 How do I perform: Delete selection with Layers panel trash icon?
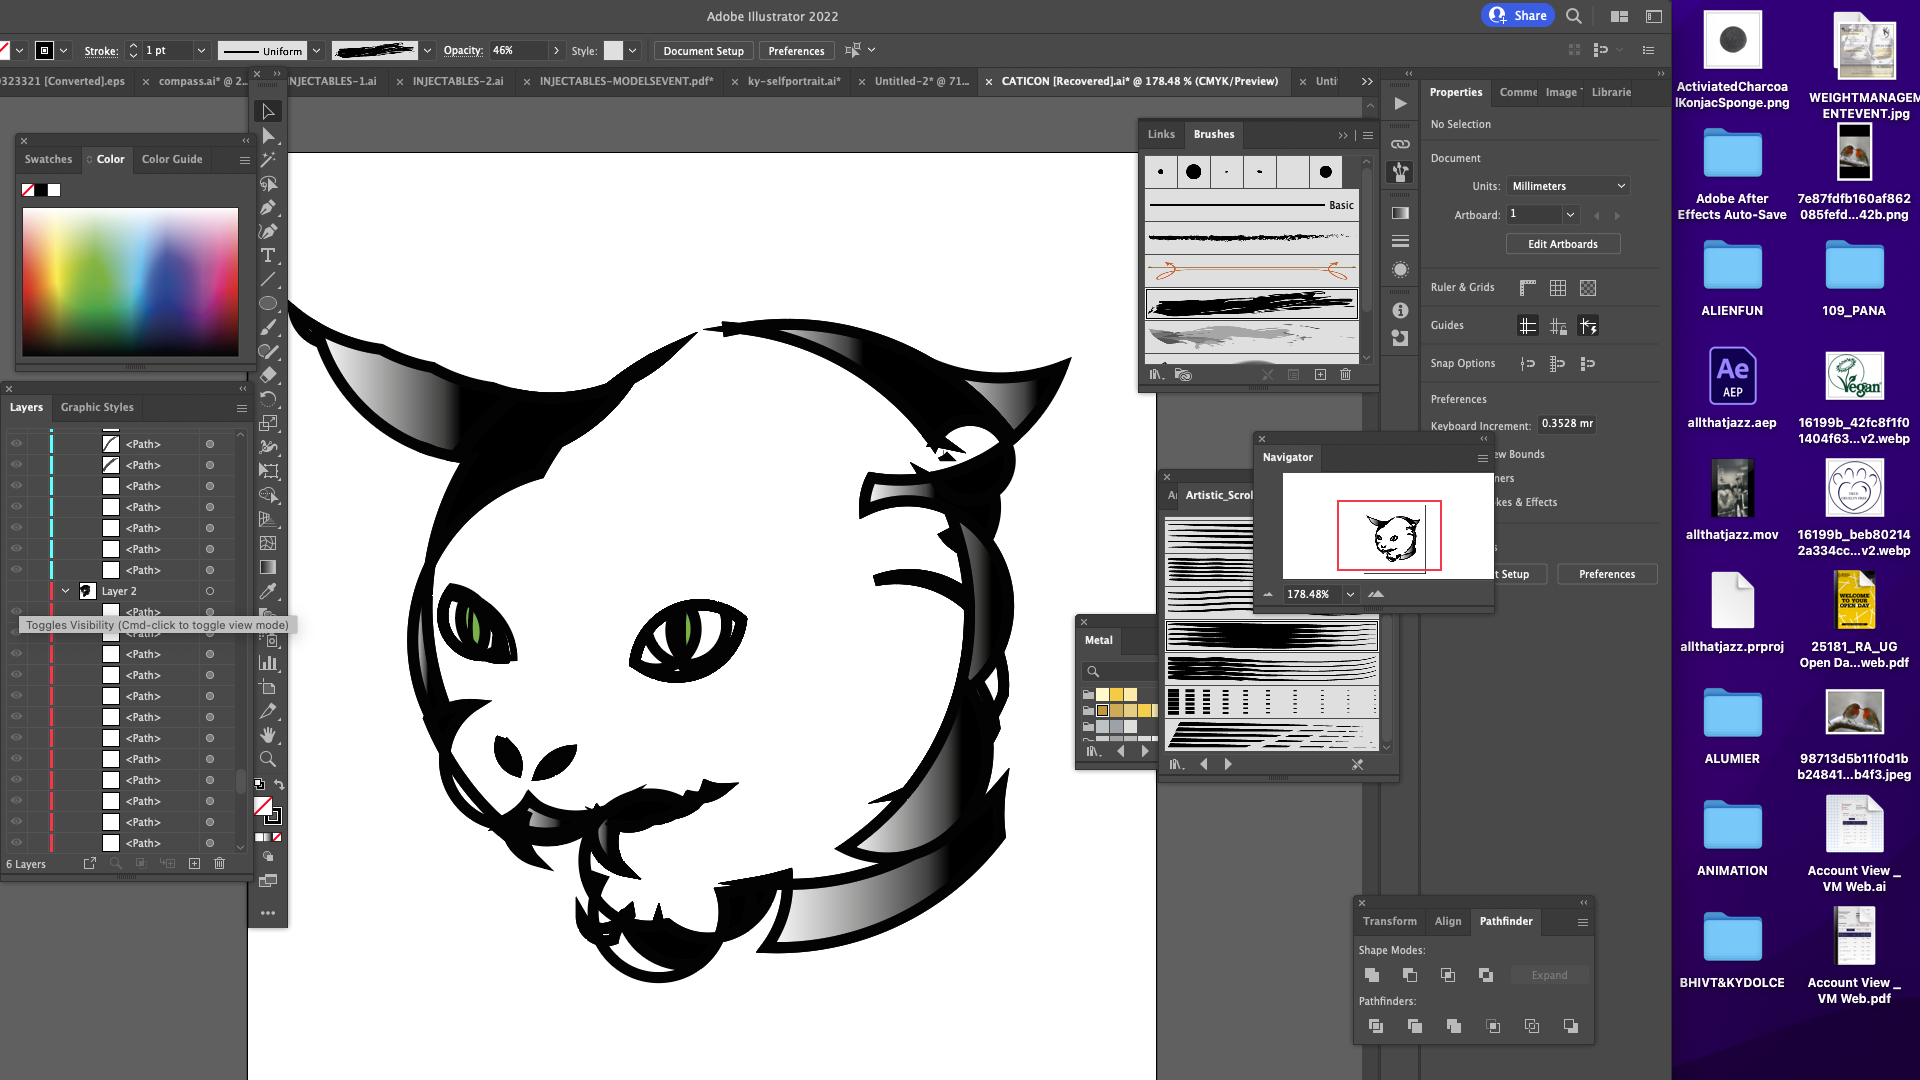(x=220, y=863)
